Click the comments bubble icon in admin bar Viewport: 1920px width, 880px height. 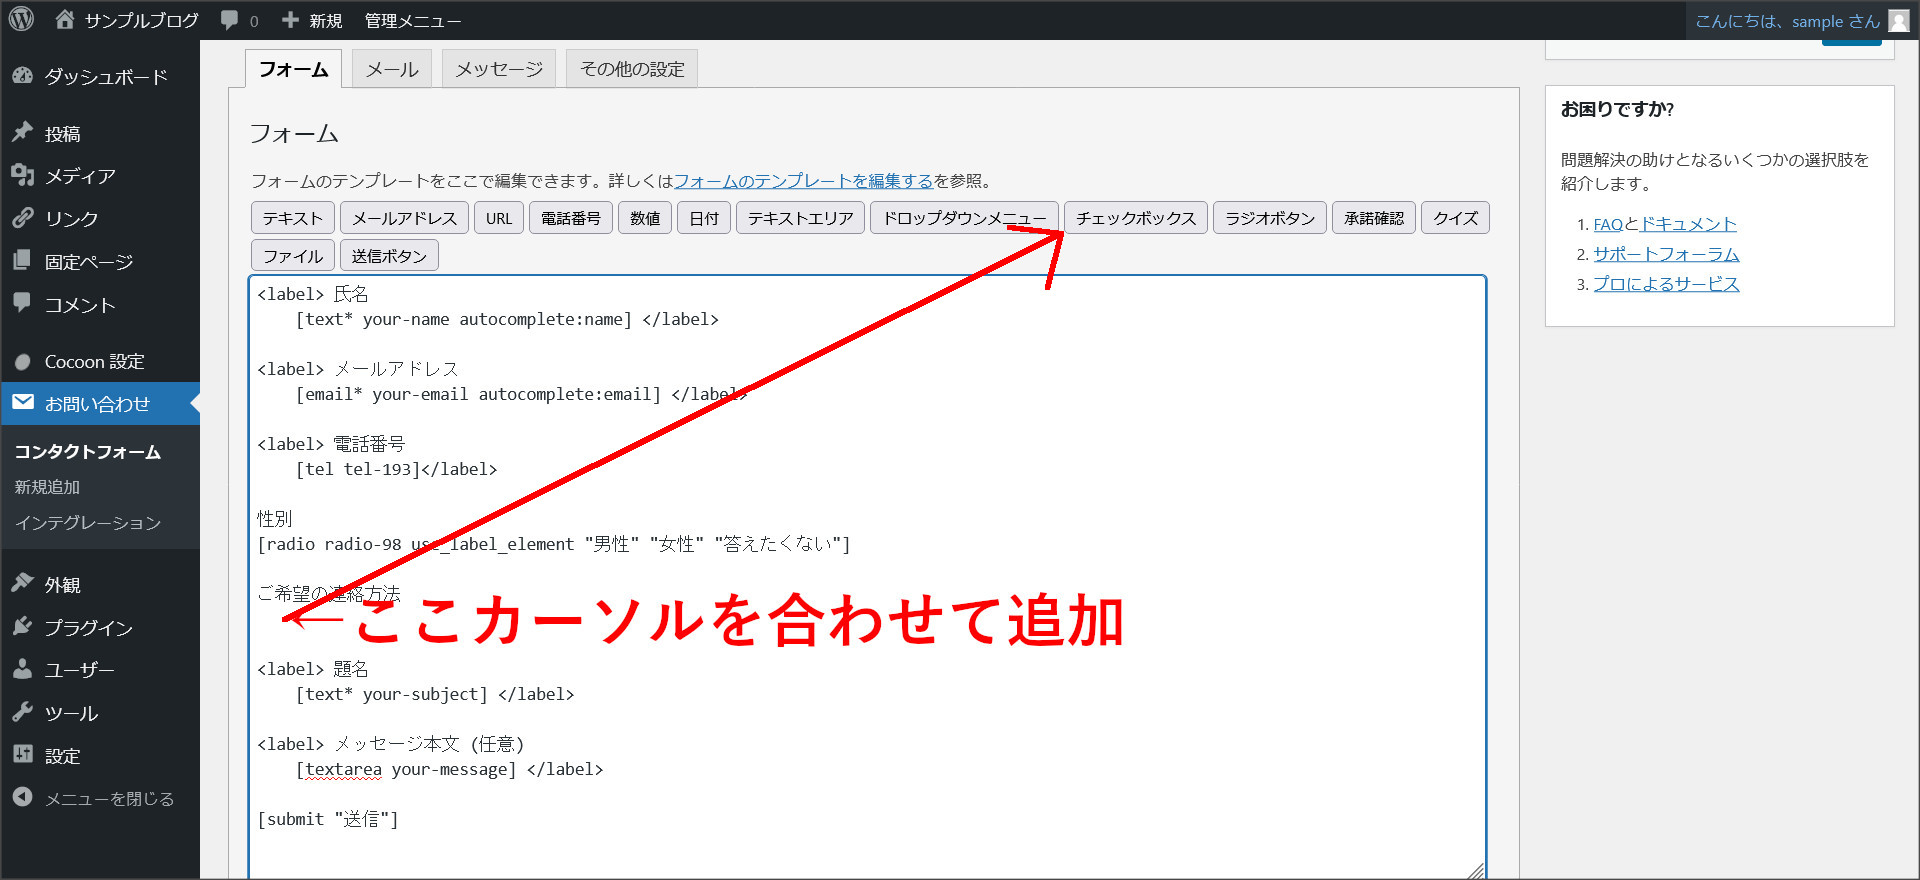230,20
